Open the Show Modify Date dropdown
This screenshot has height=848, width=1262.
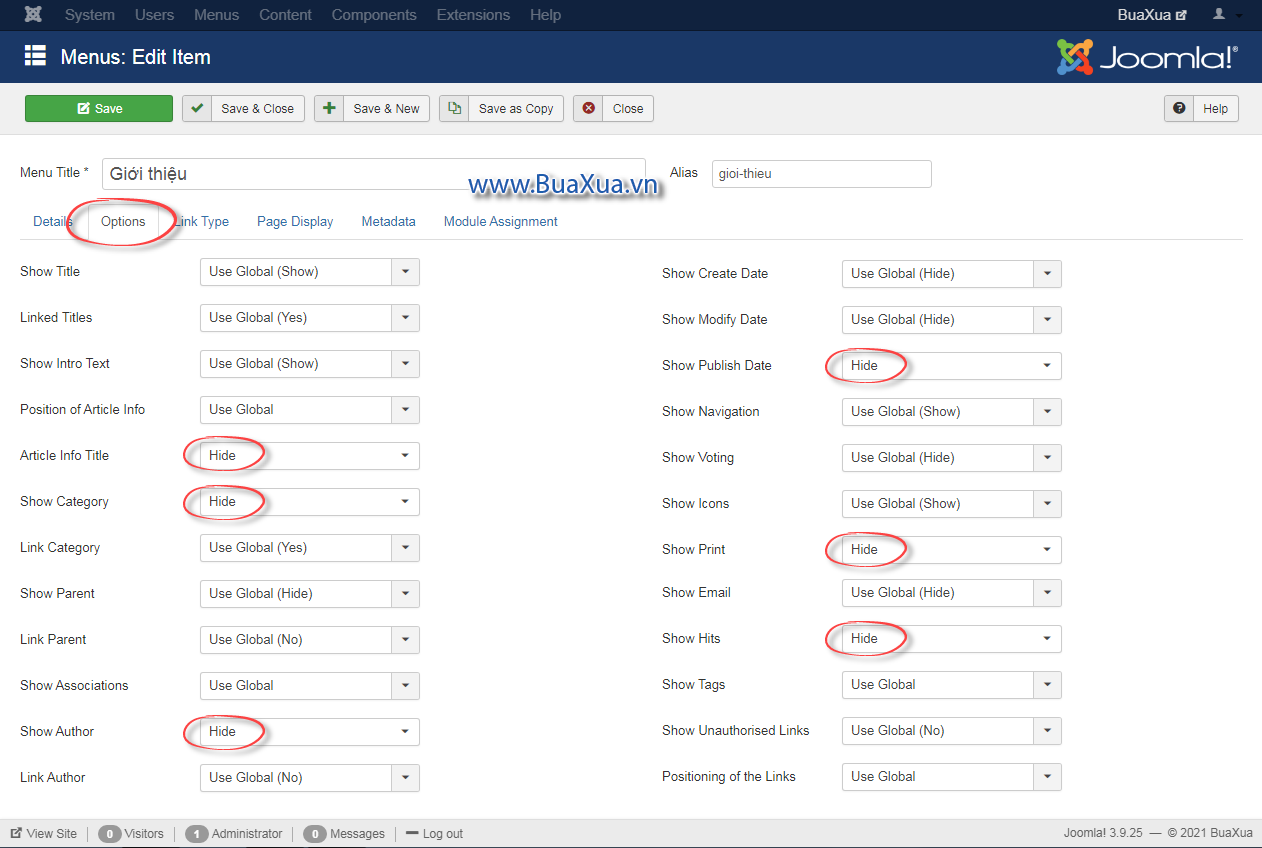coord(952,320)
